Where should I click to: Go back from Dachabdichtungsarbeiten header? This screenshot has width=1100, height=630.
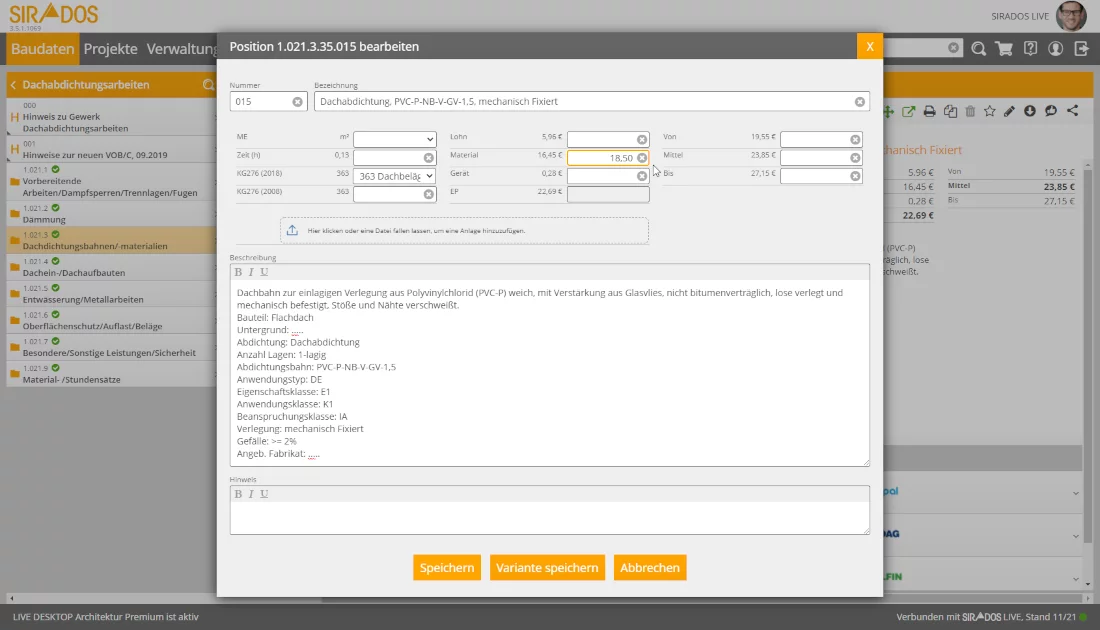click(x=14, y=85)
